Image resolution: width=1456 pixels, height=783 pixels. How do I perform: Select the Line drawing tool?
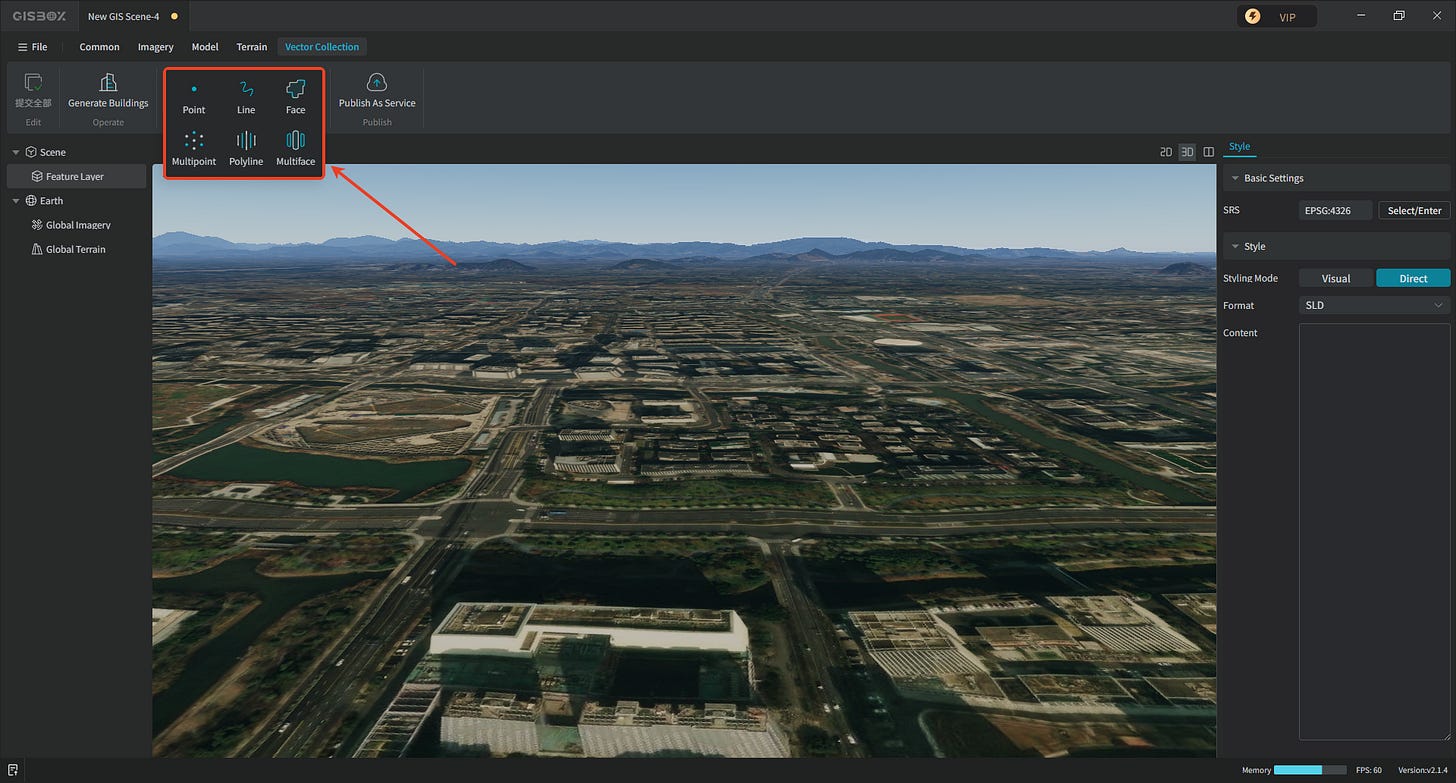point(246,97)
